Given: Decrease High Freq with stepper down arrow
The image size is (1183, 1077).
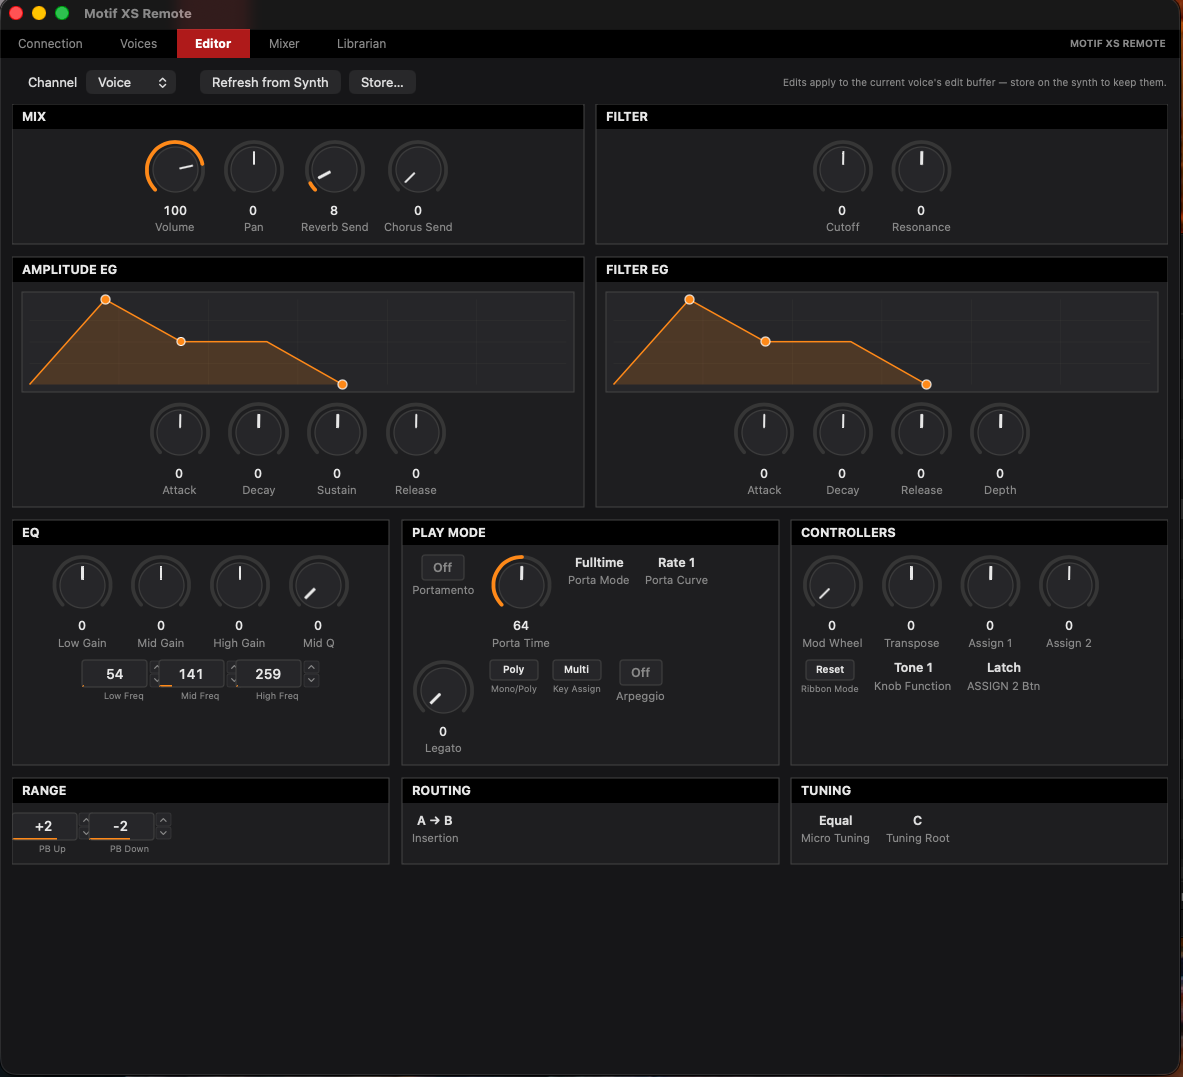Looking at the screenshot, I should pos(311,680).
